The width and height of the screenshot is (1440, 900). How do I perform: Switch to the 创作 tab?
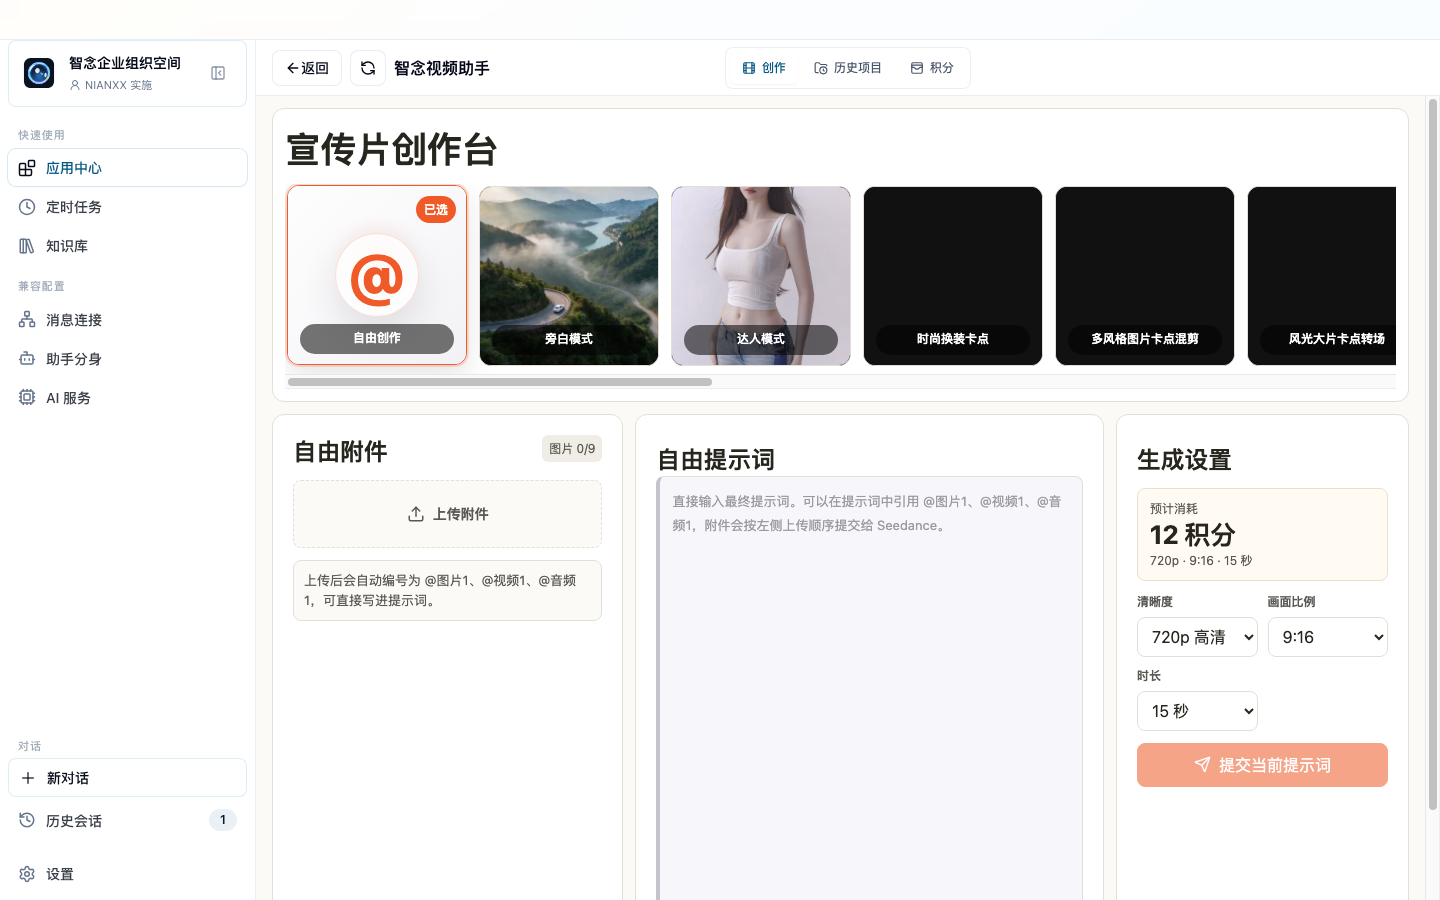coord(764,68)
